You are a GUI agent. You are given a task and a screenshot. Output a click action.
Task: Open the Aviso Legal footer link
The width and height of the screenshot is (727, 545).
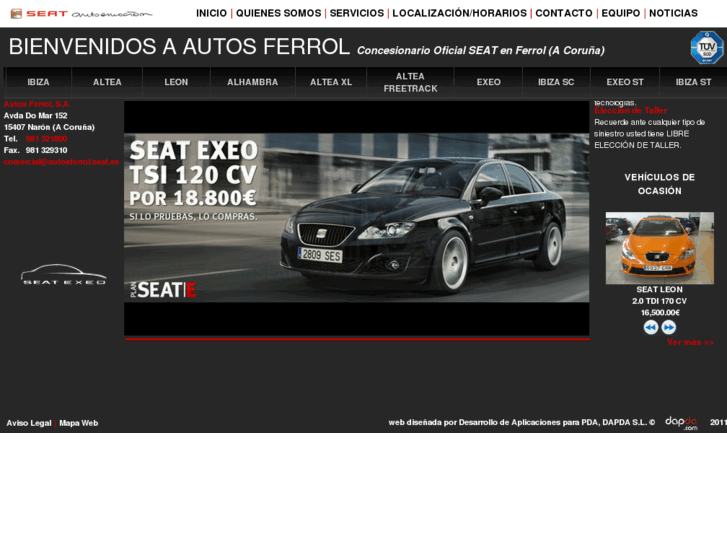coord(29,423)
